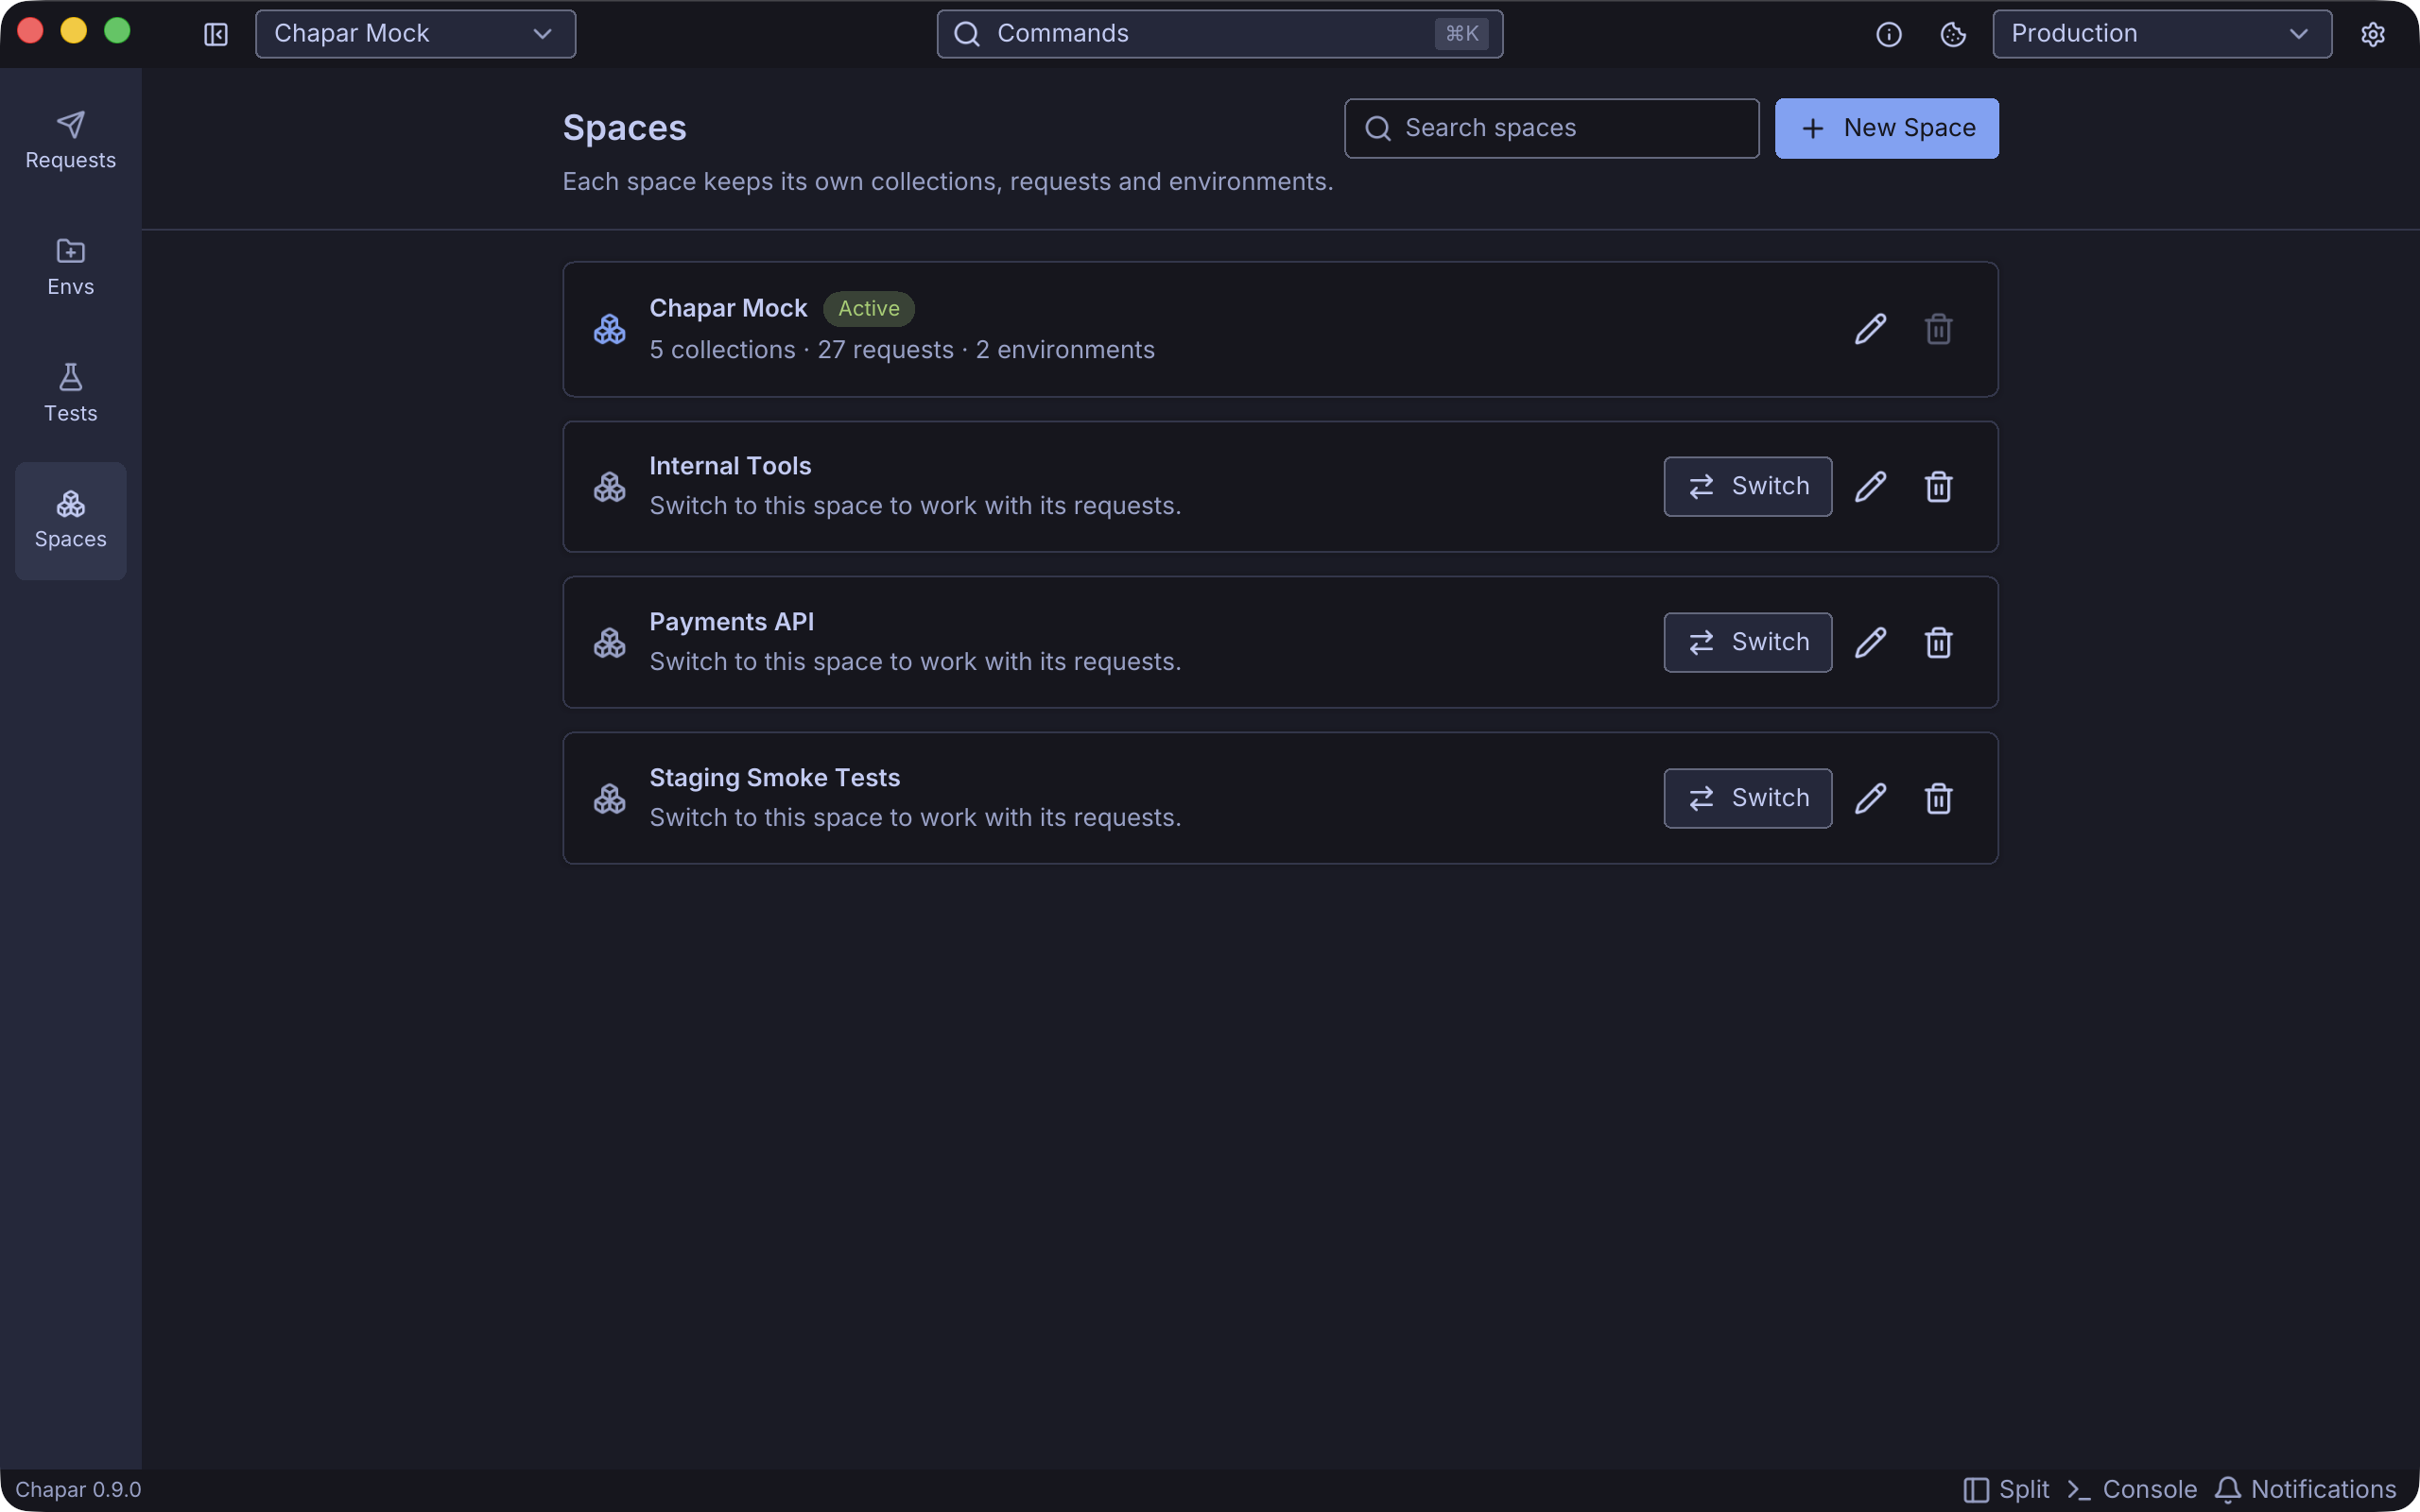Click '5 collections · 27 requests · 2 environments'

(x=902, y=350)
